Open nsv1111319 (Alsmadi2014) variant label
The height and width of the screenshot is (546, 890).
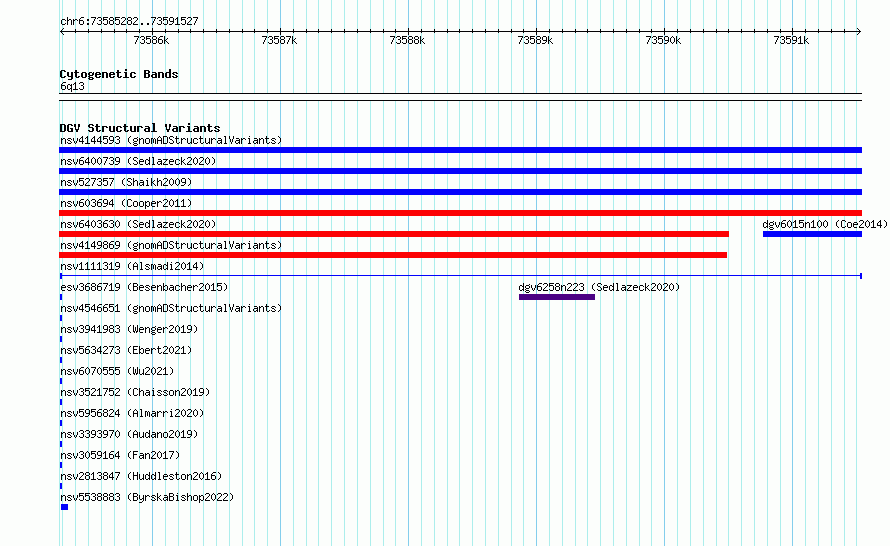[132, 266]
